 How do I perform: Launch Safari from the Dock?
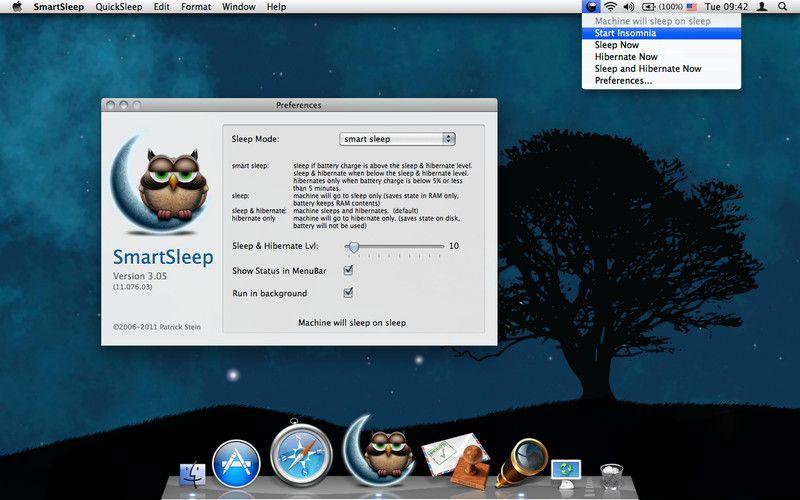pyautogui.click(x=301, y=453)
